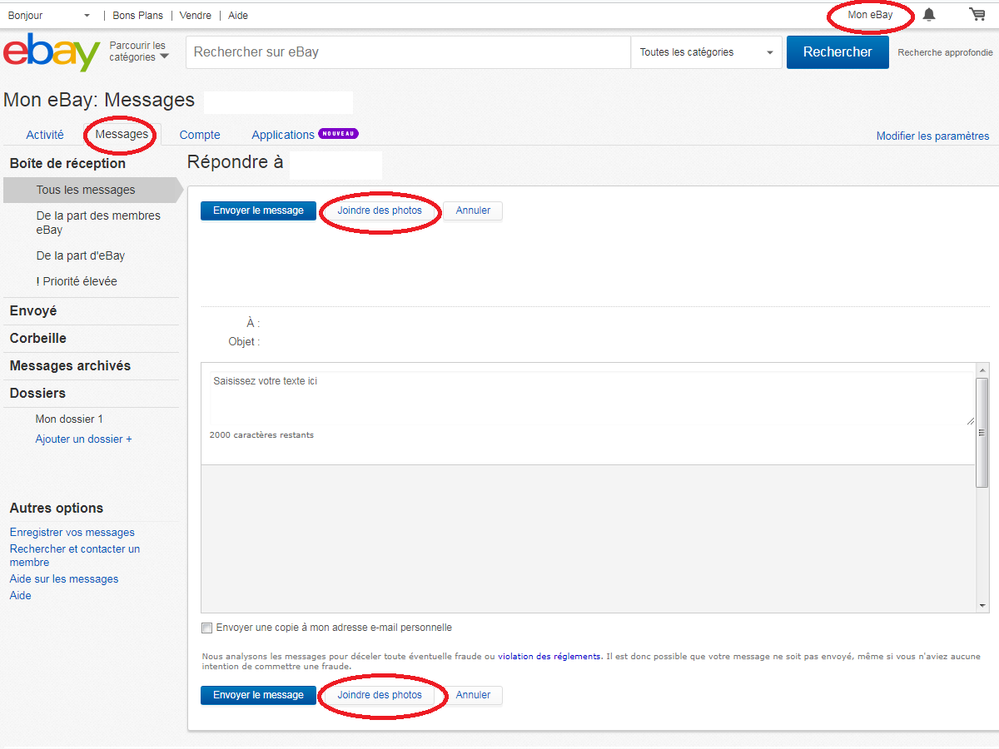Open the notifications bell icon

tap(929, 15)
